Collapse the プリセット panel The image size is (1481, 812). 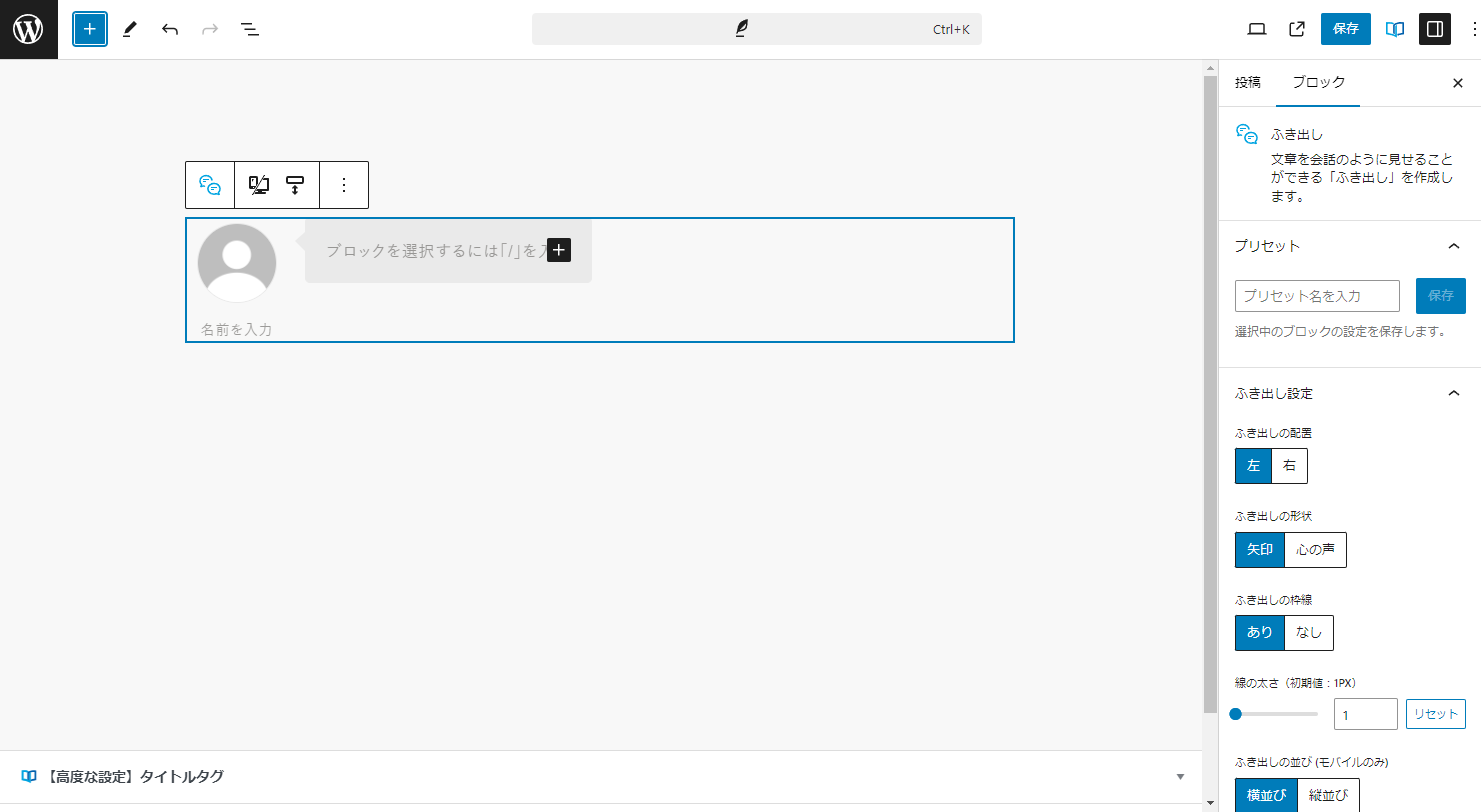(x=1349, y=246)
